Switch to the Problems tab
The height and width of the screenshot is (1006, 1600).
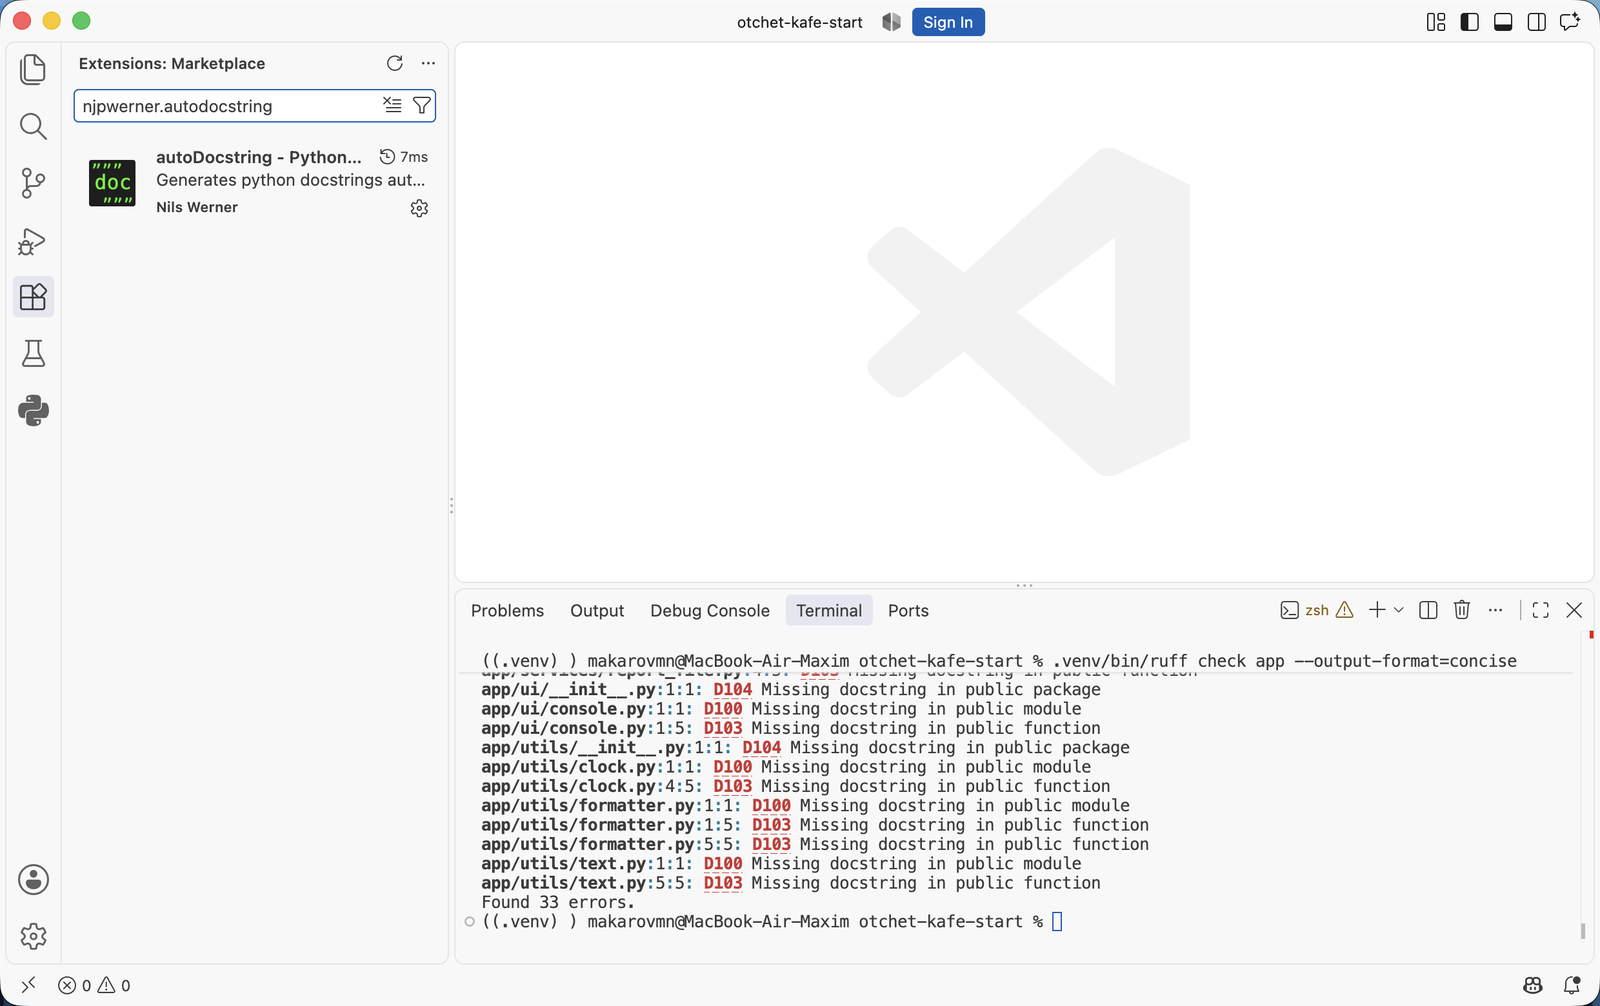pos(507,610)
